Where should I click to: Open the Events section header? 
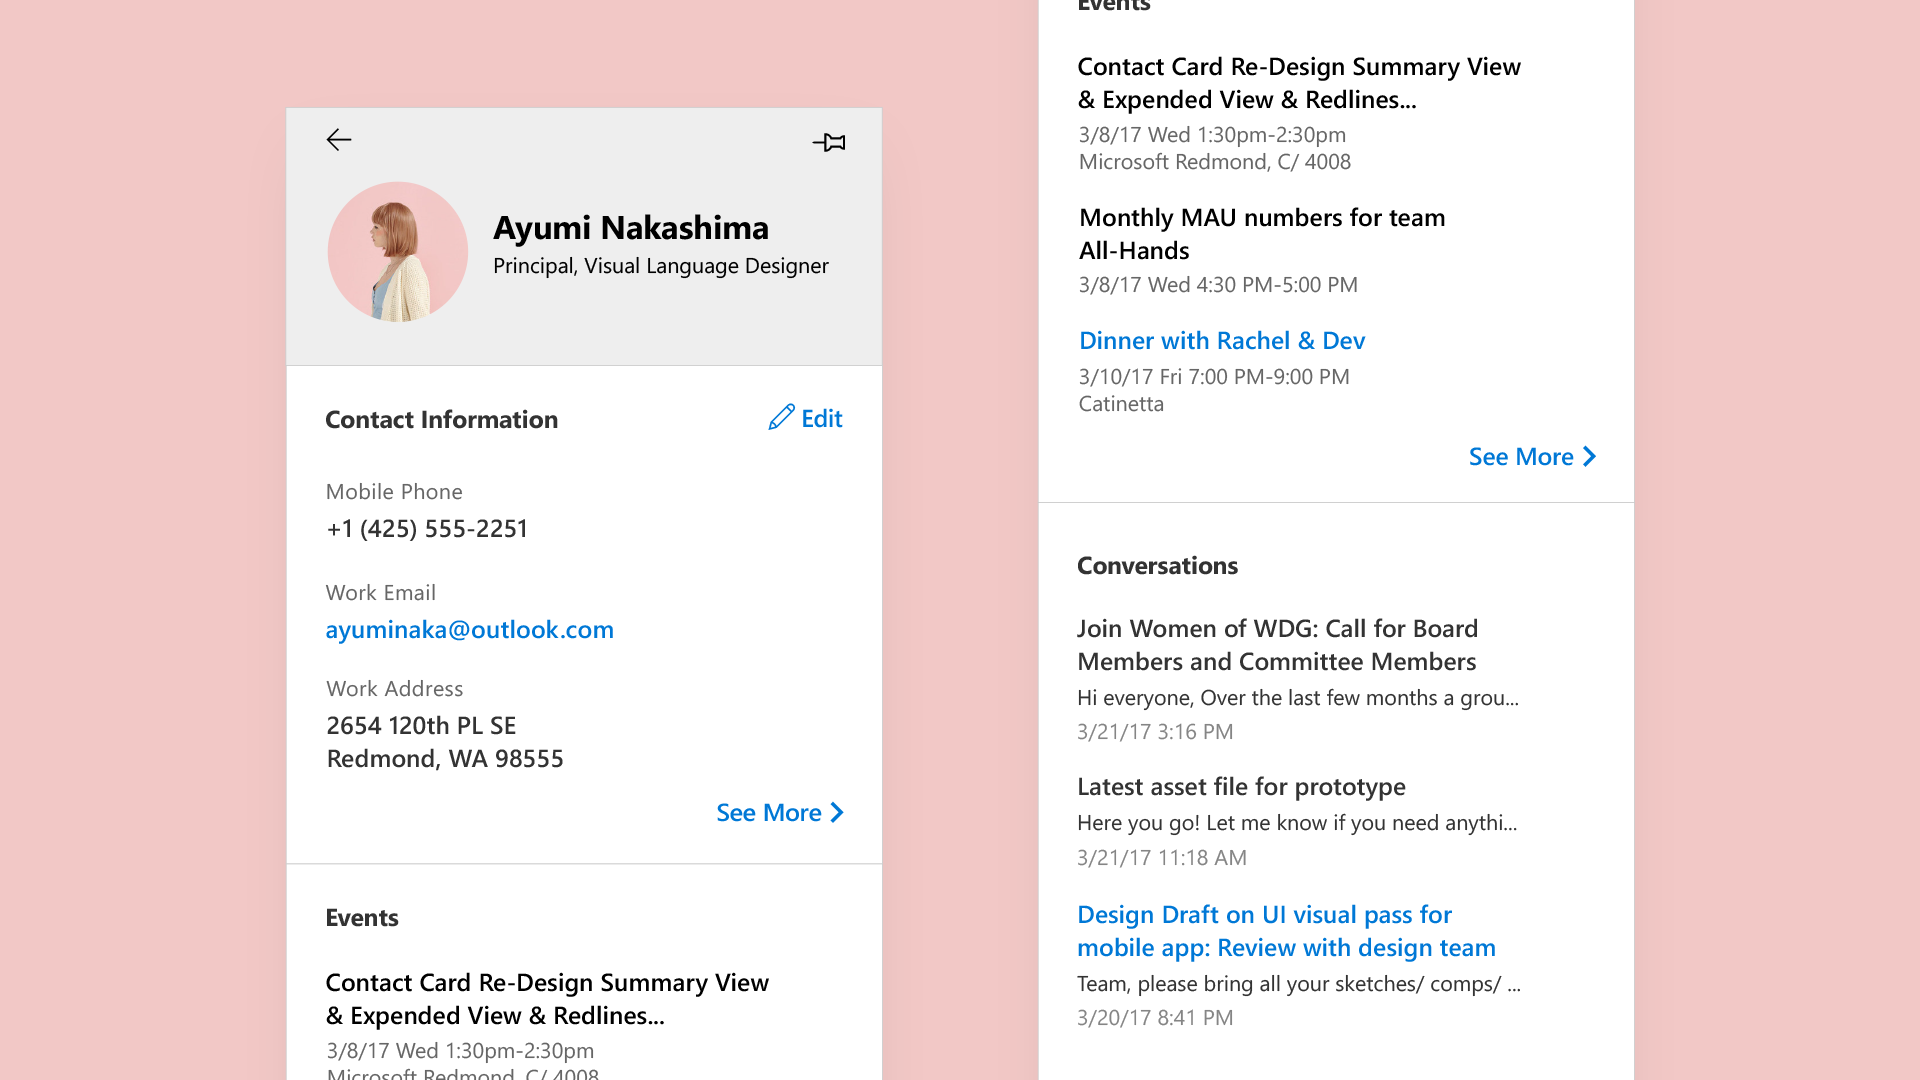(362, 917)
